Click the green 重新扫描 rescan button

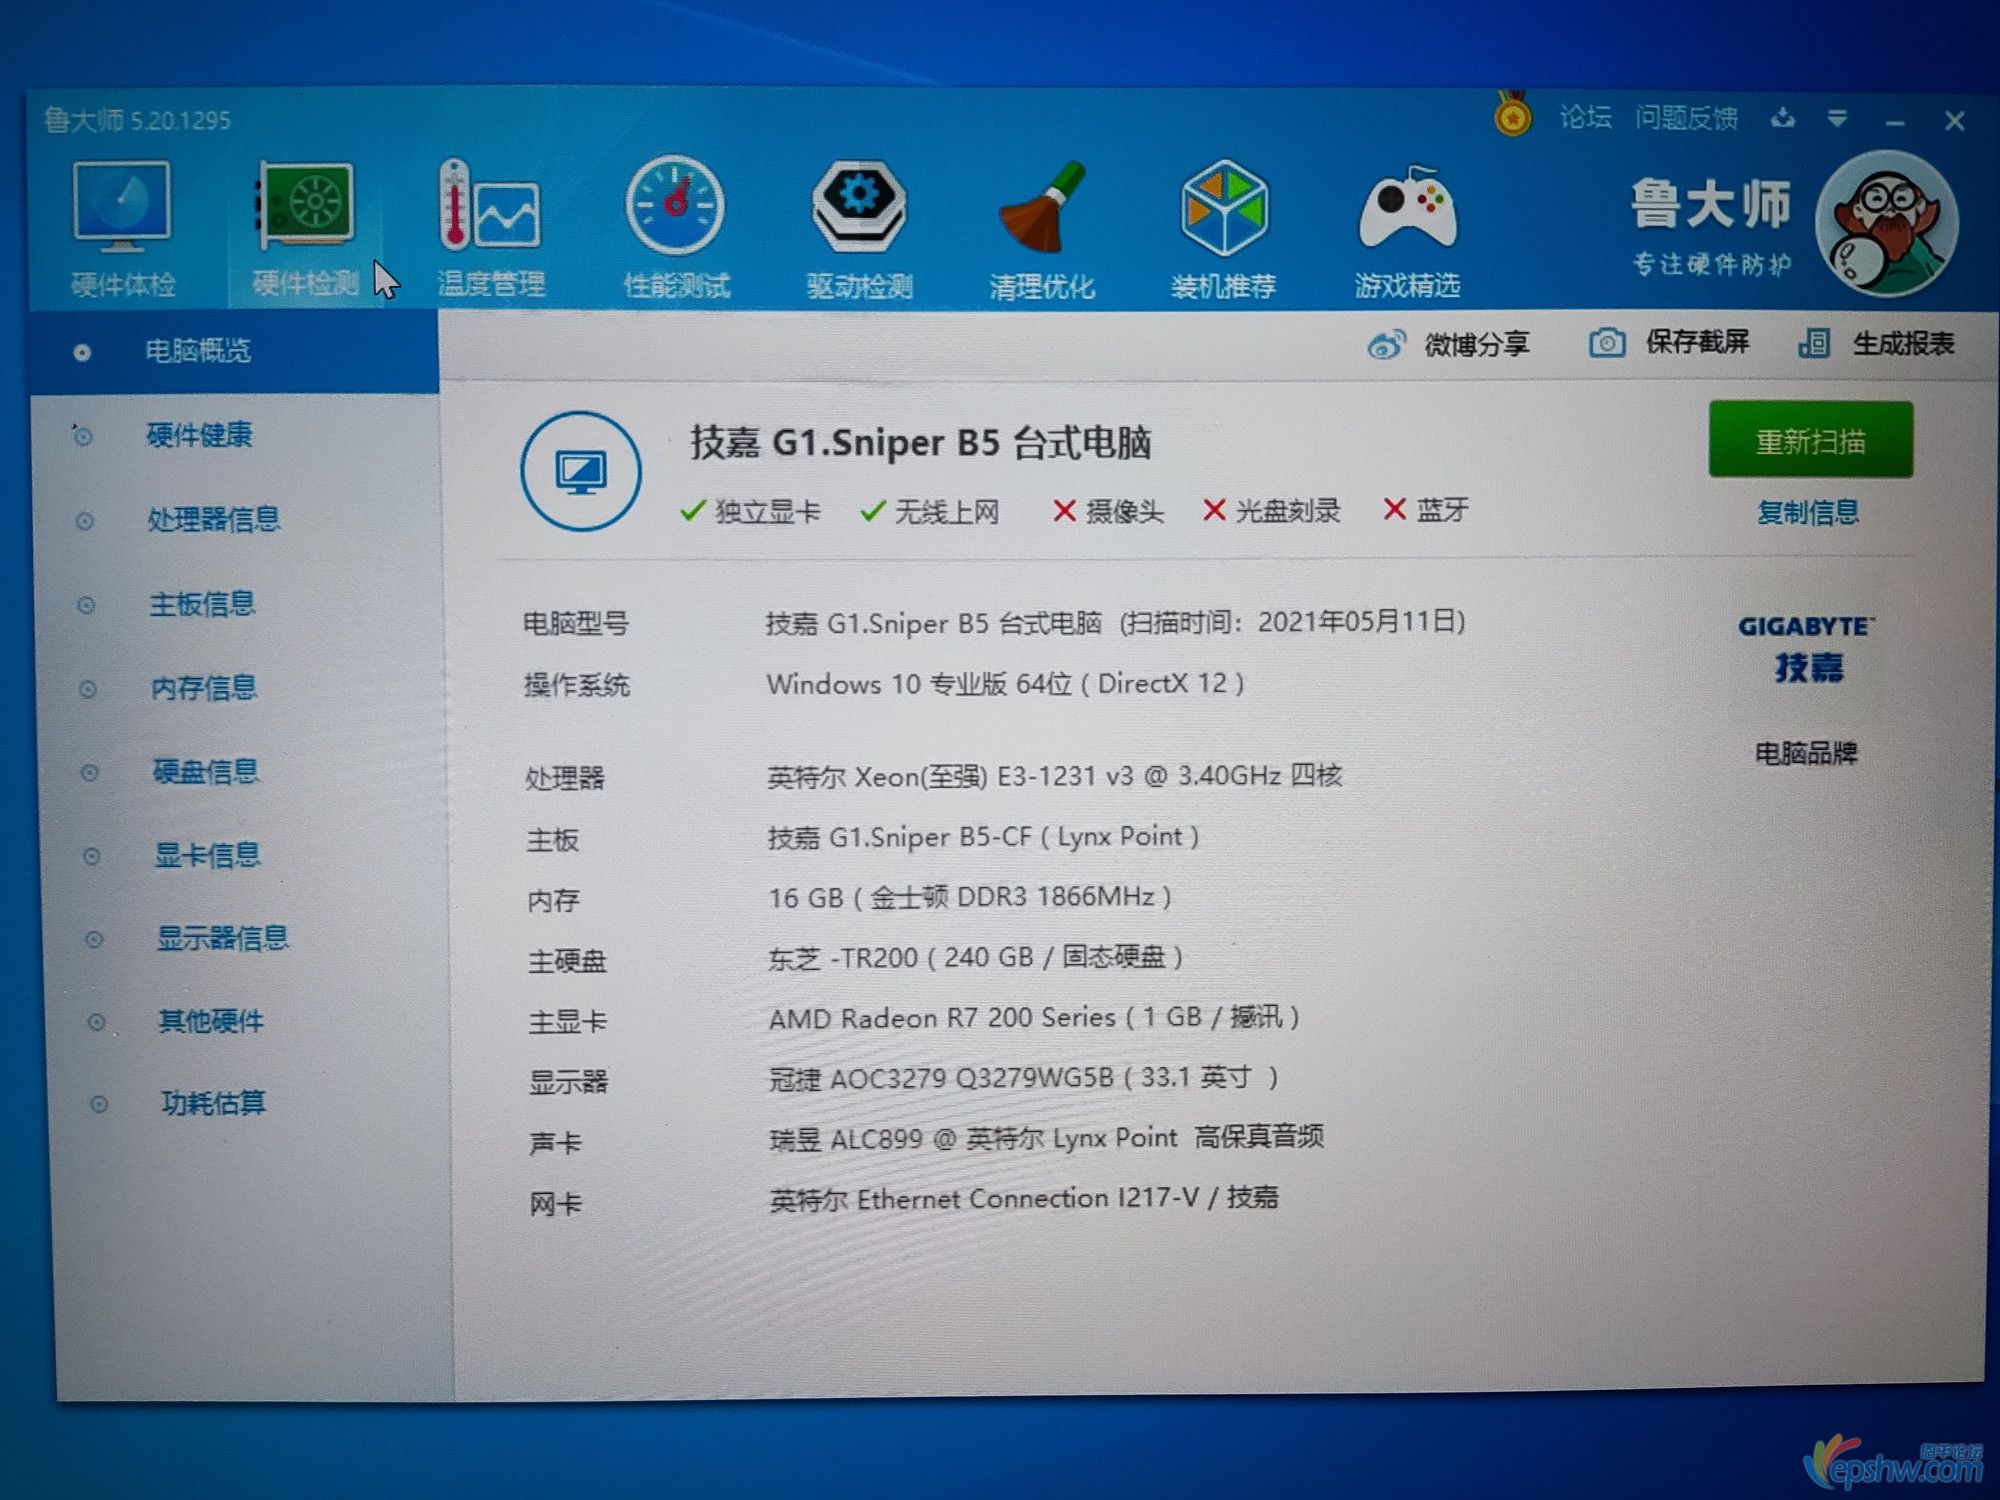(1810, 440)
